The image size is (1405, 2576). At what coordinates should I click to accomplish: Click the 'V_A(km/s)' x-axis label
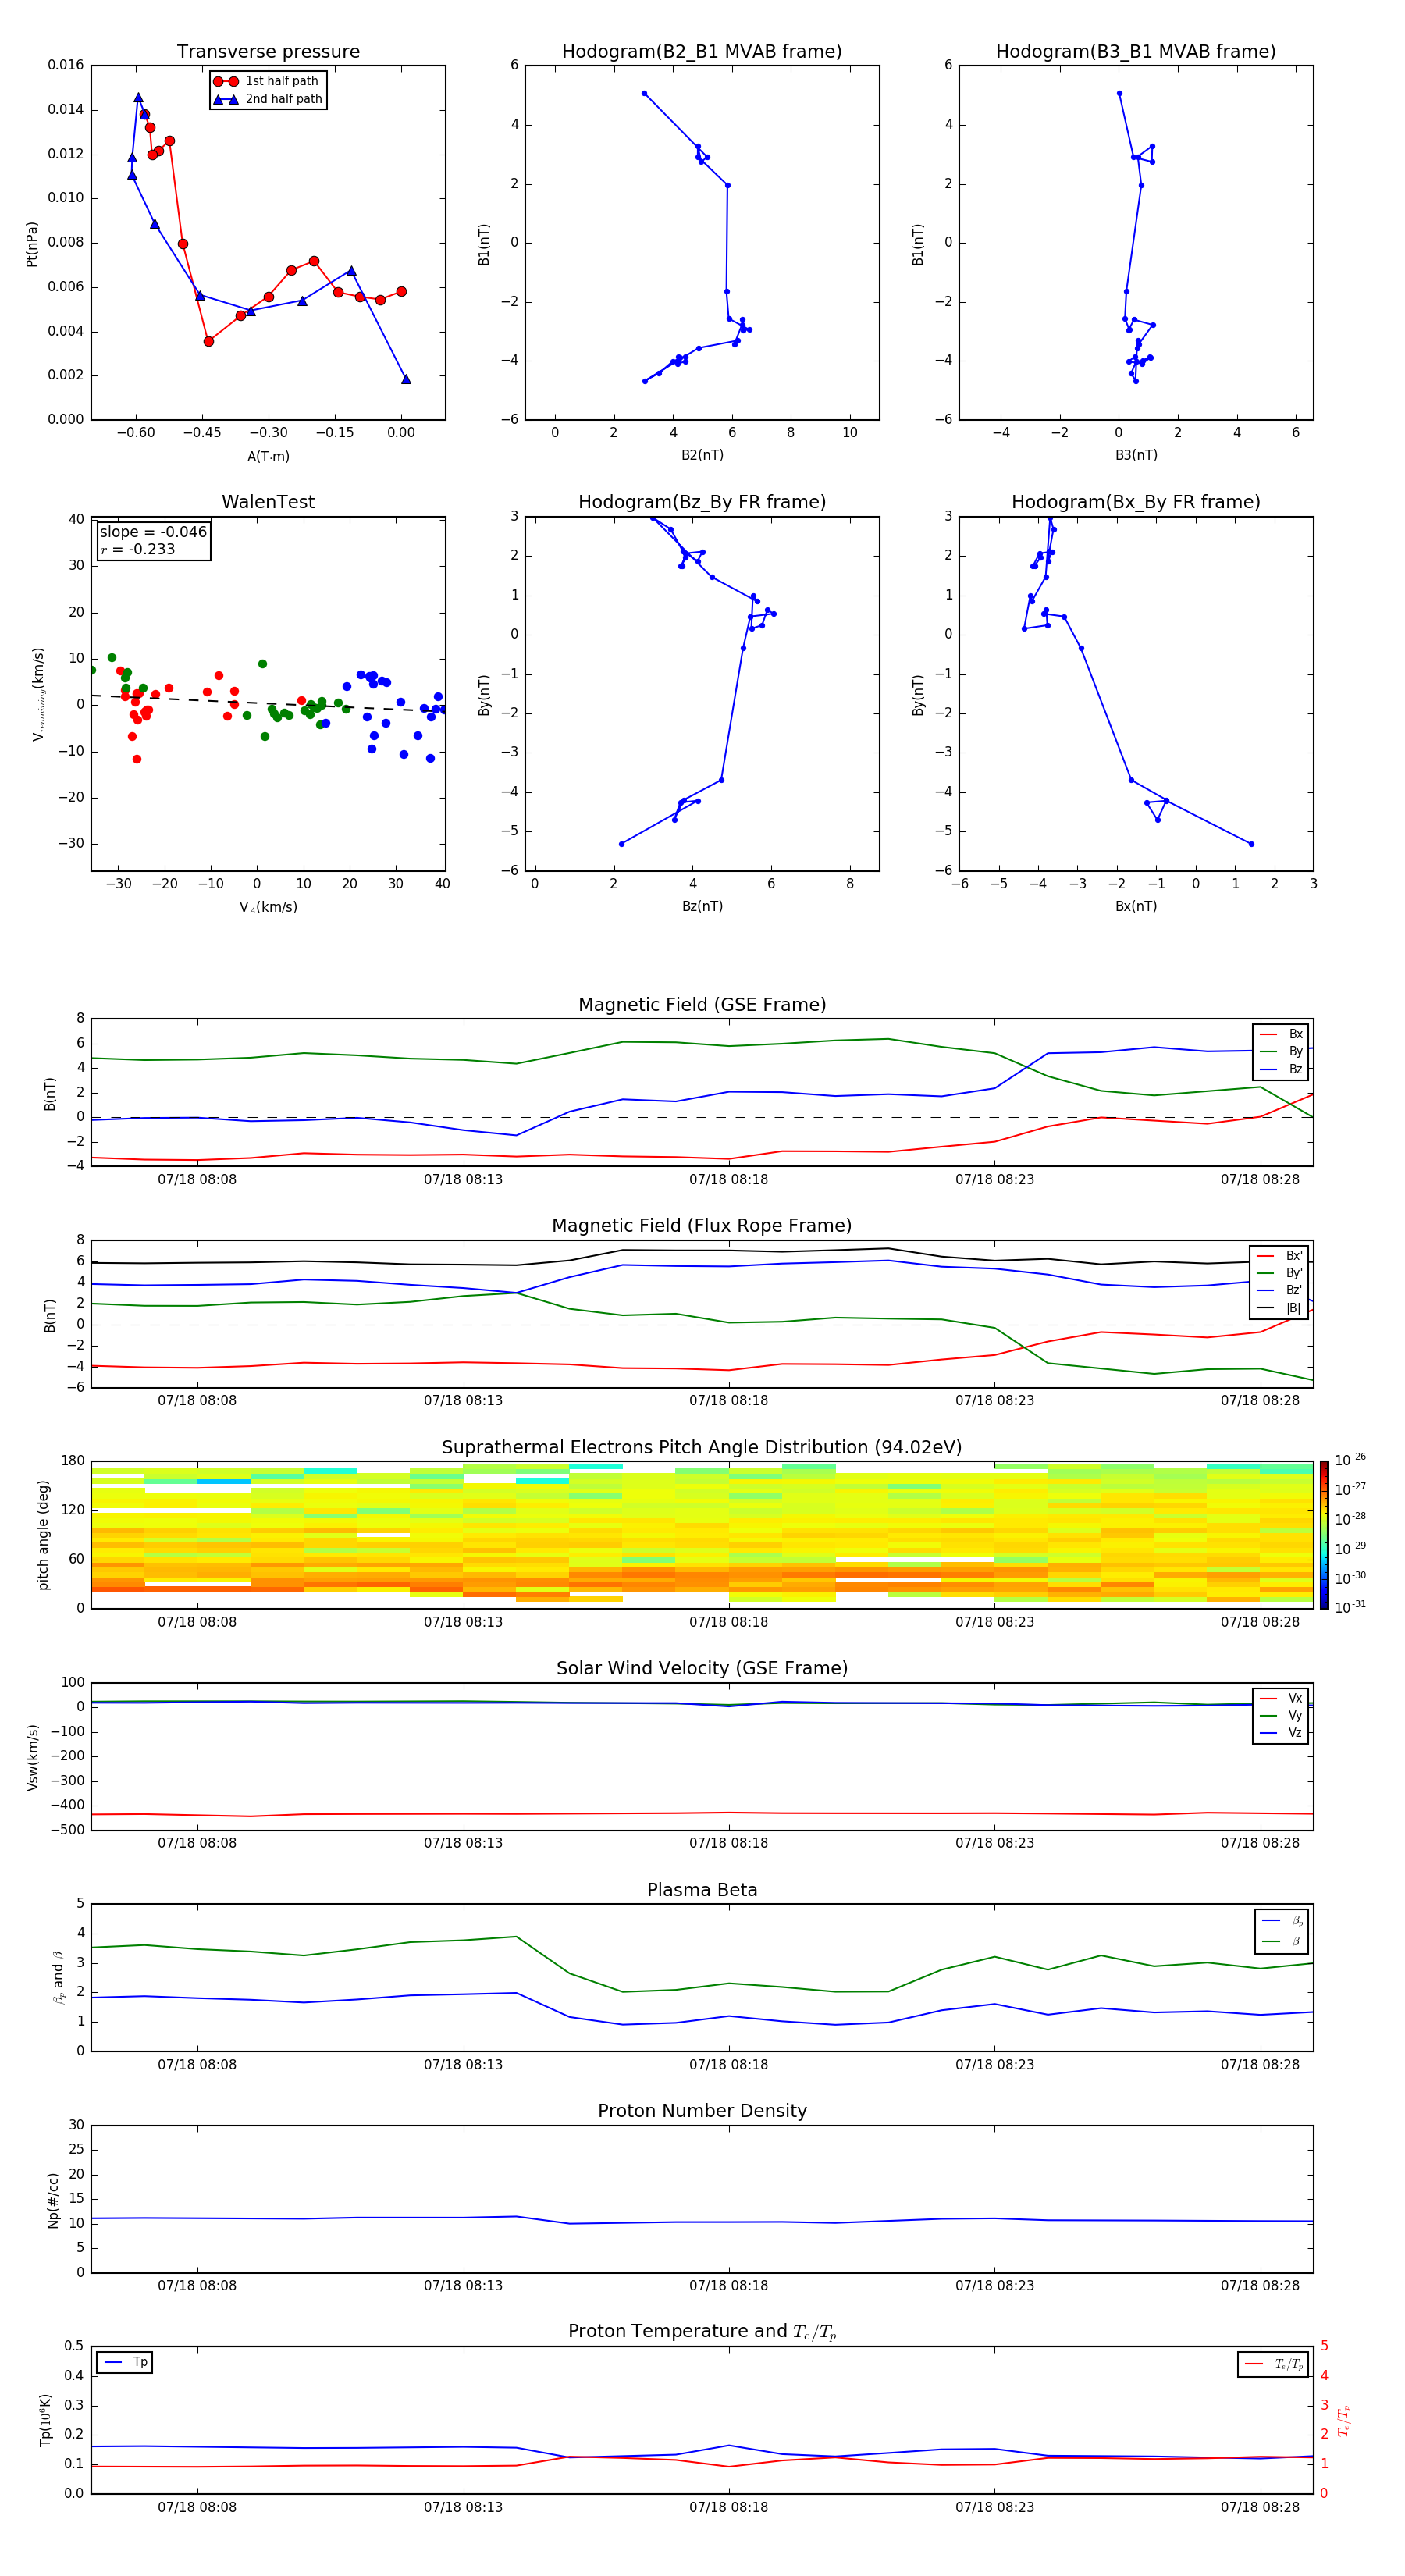268,907
